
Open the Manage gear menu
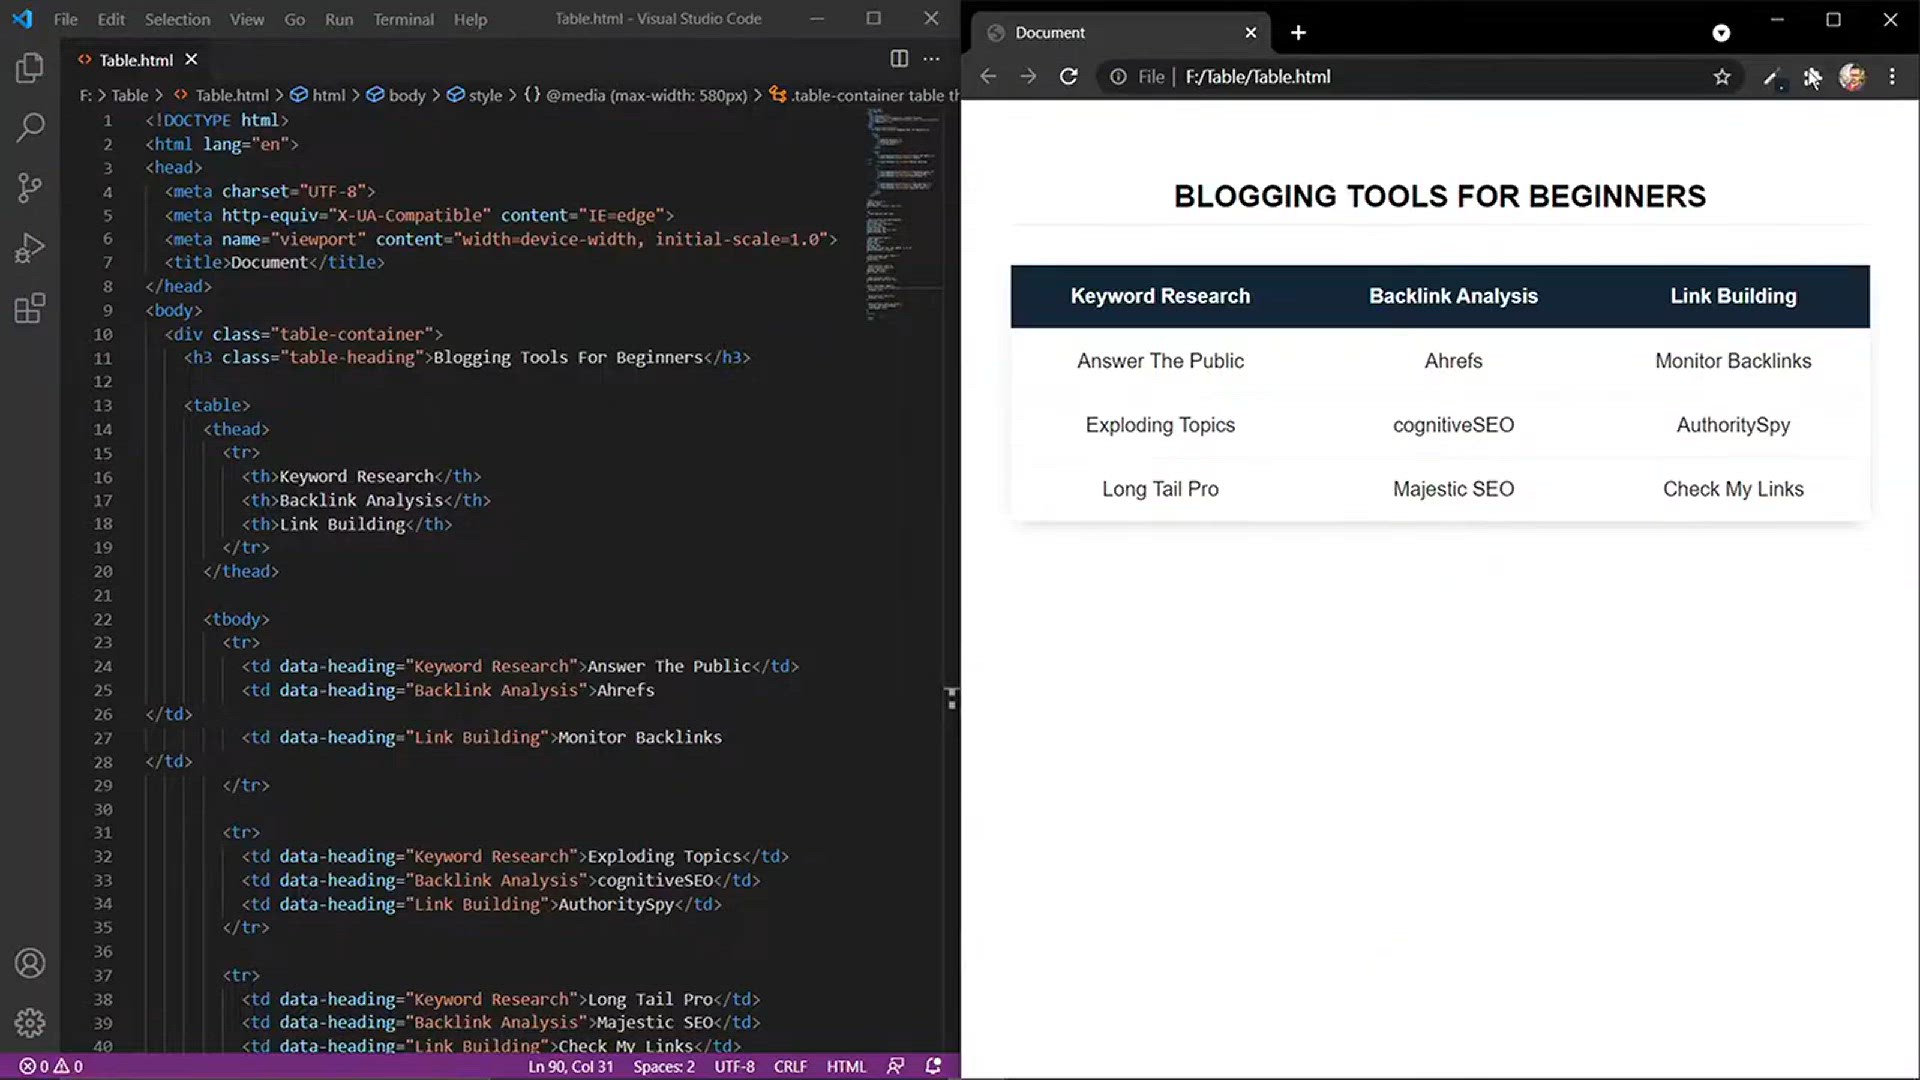(x=30, y=1022)
